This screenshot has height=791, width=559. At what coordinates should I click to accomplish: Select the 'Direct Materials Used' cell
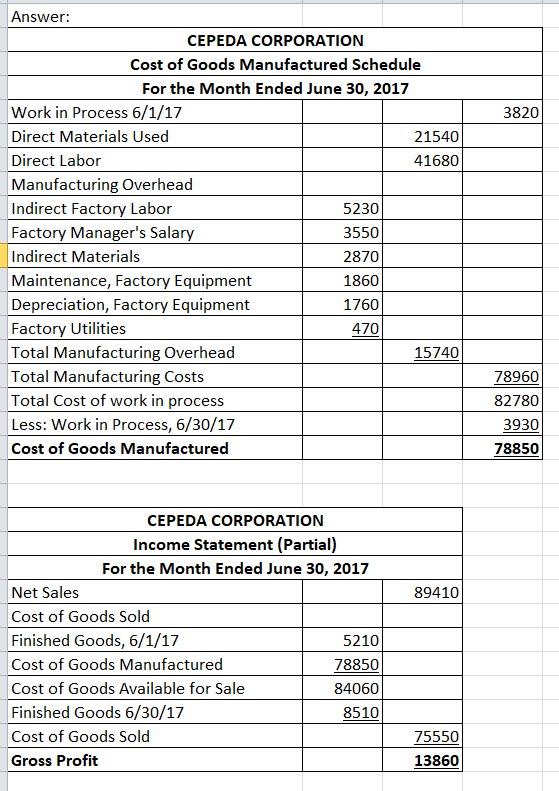[x=155, y=136]
